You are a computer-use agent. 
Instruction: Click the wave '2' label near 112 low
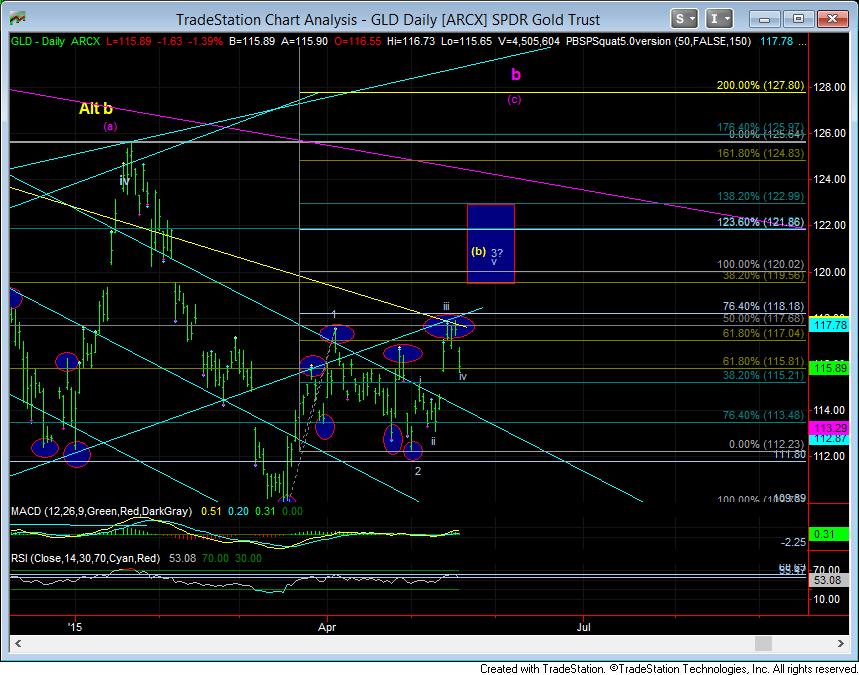[417, 471]
